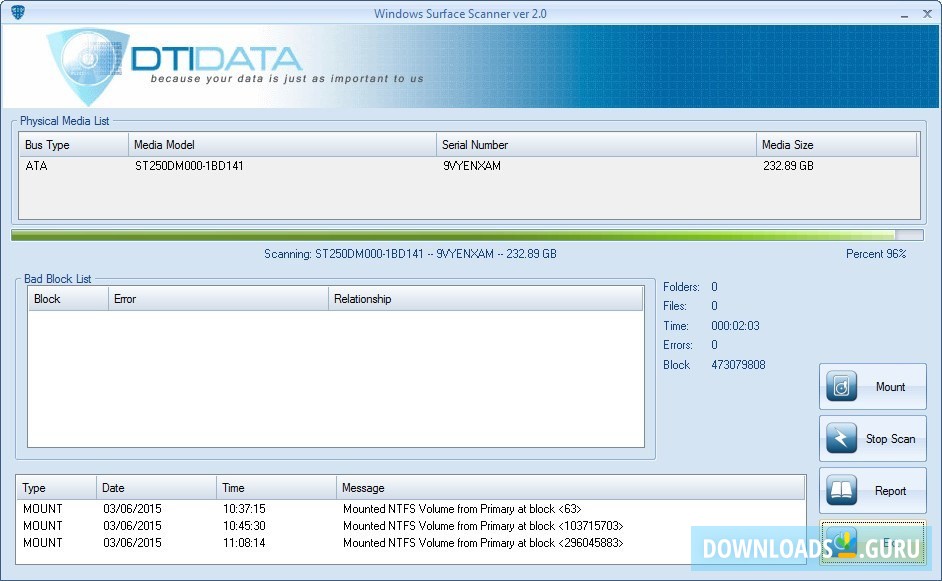Click the Time value 000:02:03
Image resolution: width=942 pixels, height=581 pixels.
[735, 326]
